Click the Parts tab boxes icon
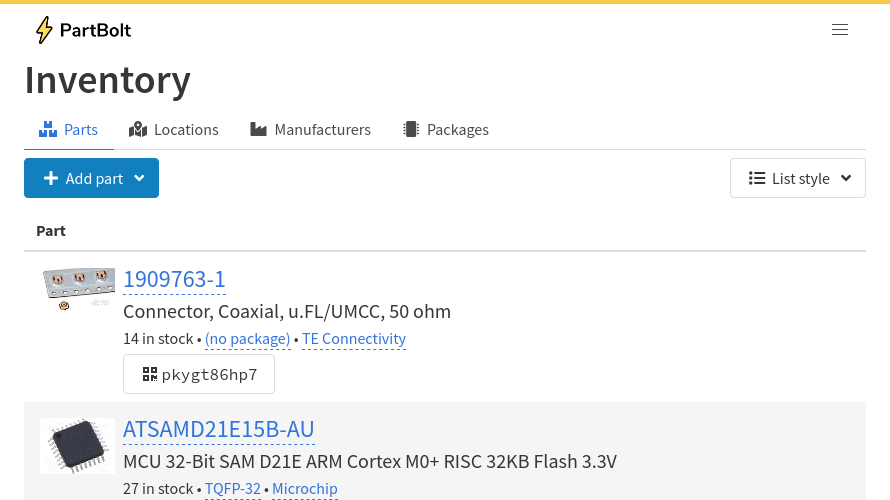This screenshot has height=500, width=890. 48,129
